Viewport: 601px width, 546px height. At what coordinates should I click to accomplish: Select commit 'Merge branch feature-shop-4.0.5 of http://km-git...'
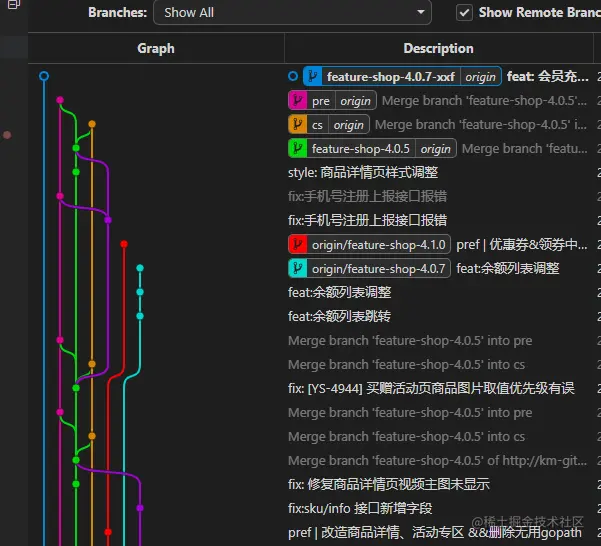tap(437, 461)
